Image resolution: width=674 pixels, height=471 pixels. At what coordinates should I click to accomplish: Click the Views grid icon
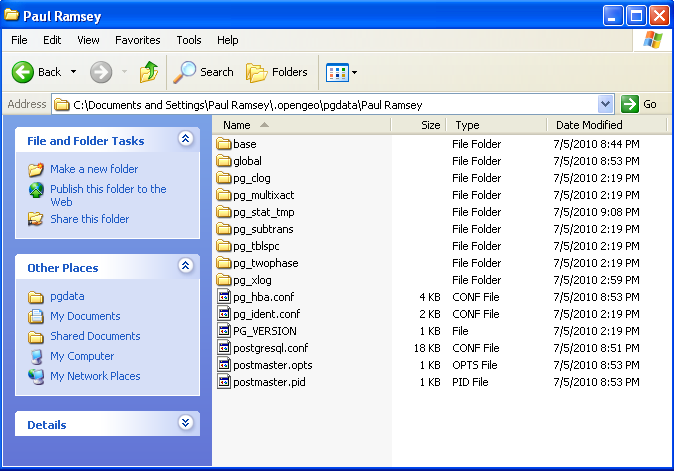337,73
